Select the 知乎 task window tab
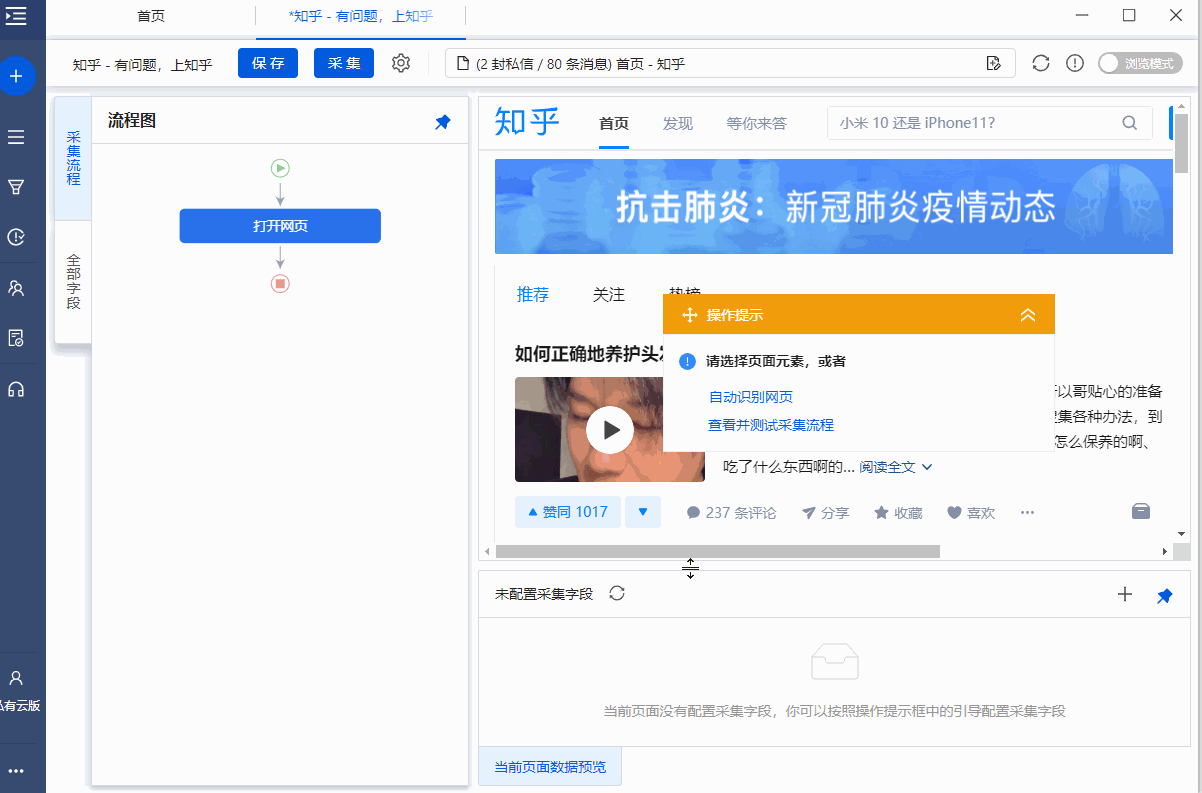The height and width of the screenshot is (793, 1202). click(x=361, y=16)
